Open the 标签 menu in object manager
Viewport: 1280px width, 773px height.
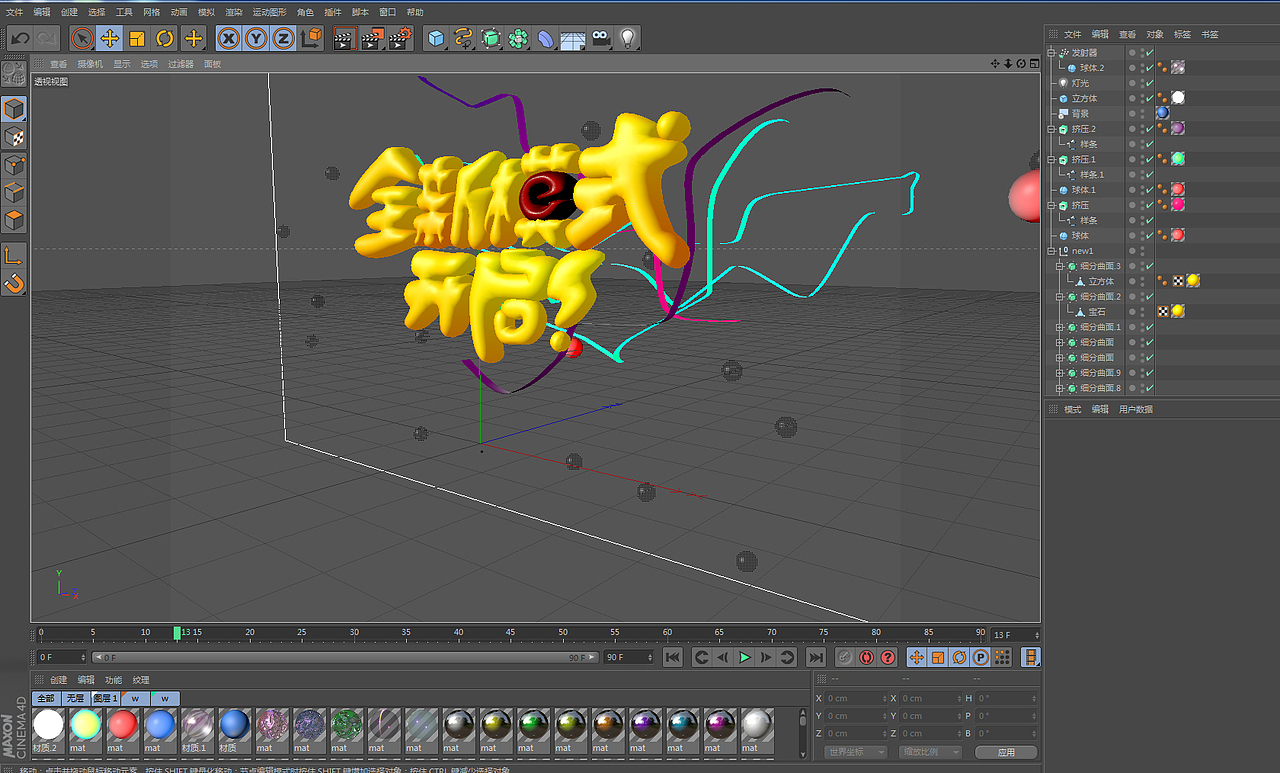(x=1182, y=34)
